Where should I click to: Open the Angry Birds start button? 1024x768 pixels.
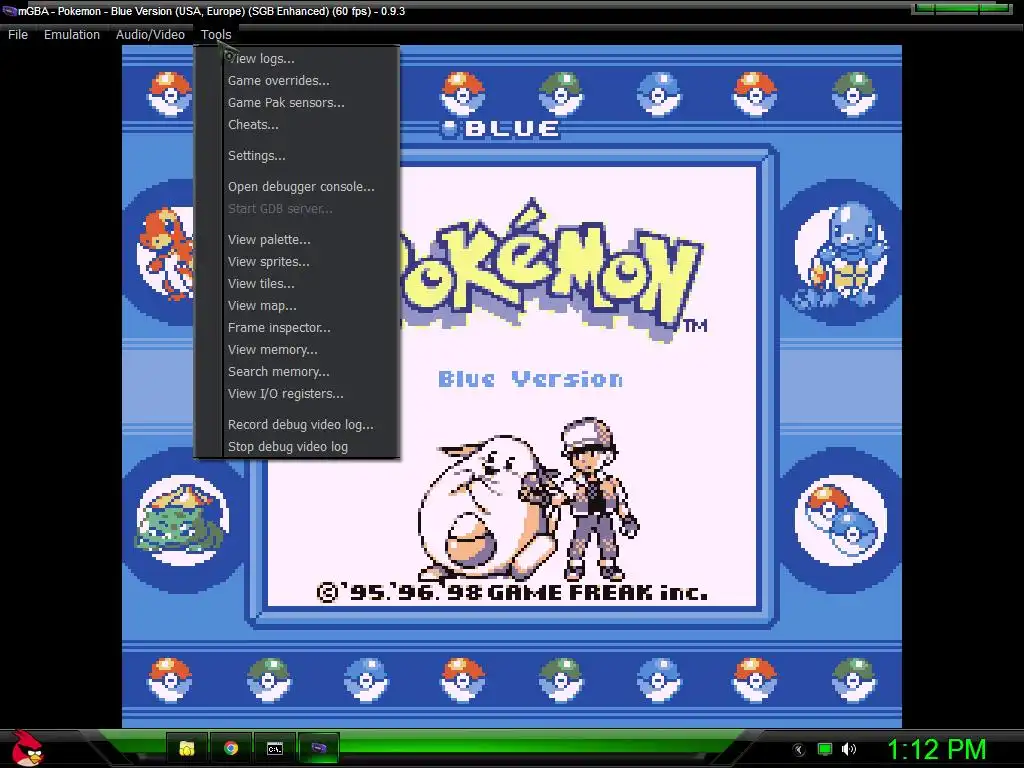click(x=27, y=748)
